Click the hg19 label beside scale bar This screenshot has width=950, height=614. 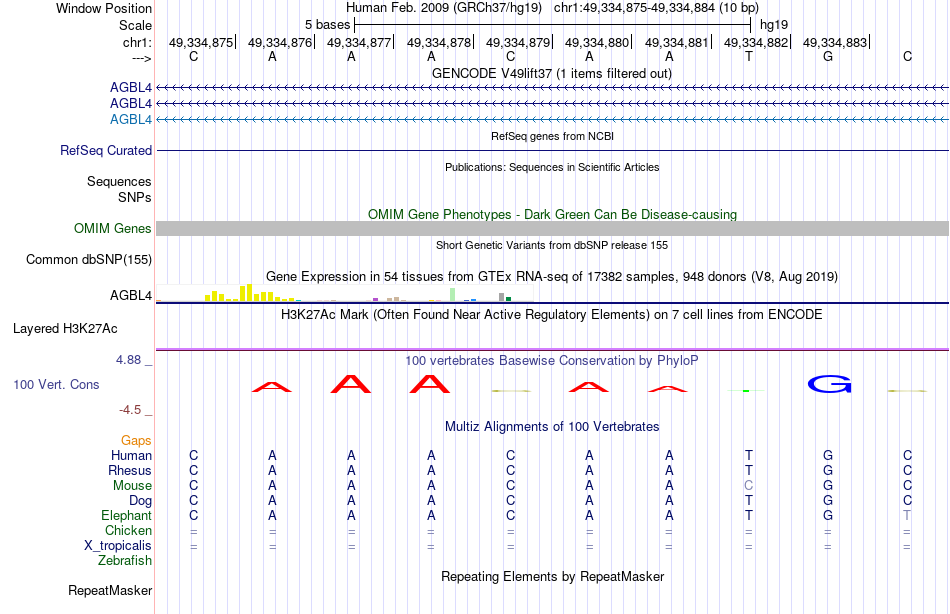click(x=774, y=25)
